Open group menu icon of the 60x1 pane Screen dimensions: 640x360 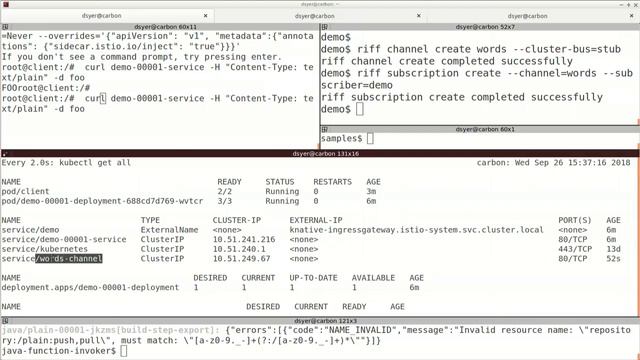click(324, 129)
